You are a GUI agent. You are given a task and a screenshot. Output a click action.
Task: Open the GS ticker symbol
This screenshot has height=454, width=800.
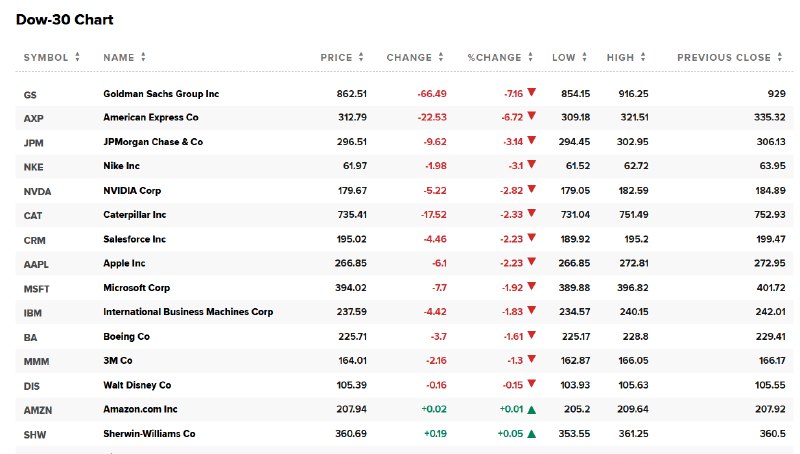pyautogui.click(x=30, y=95)
